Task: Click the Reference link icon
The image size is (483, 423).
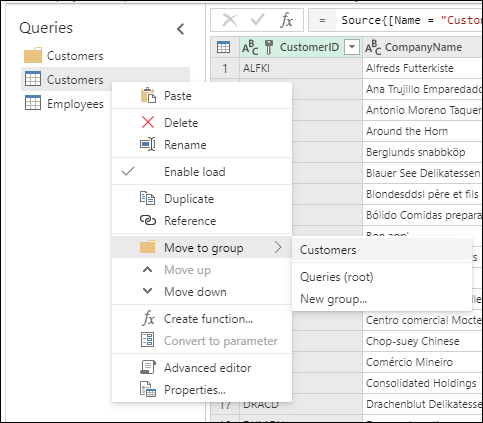Action: (148, 220)
